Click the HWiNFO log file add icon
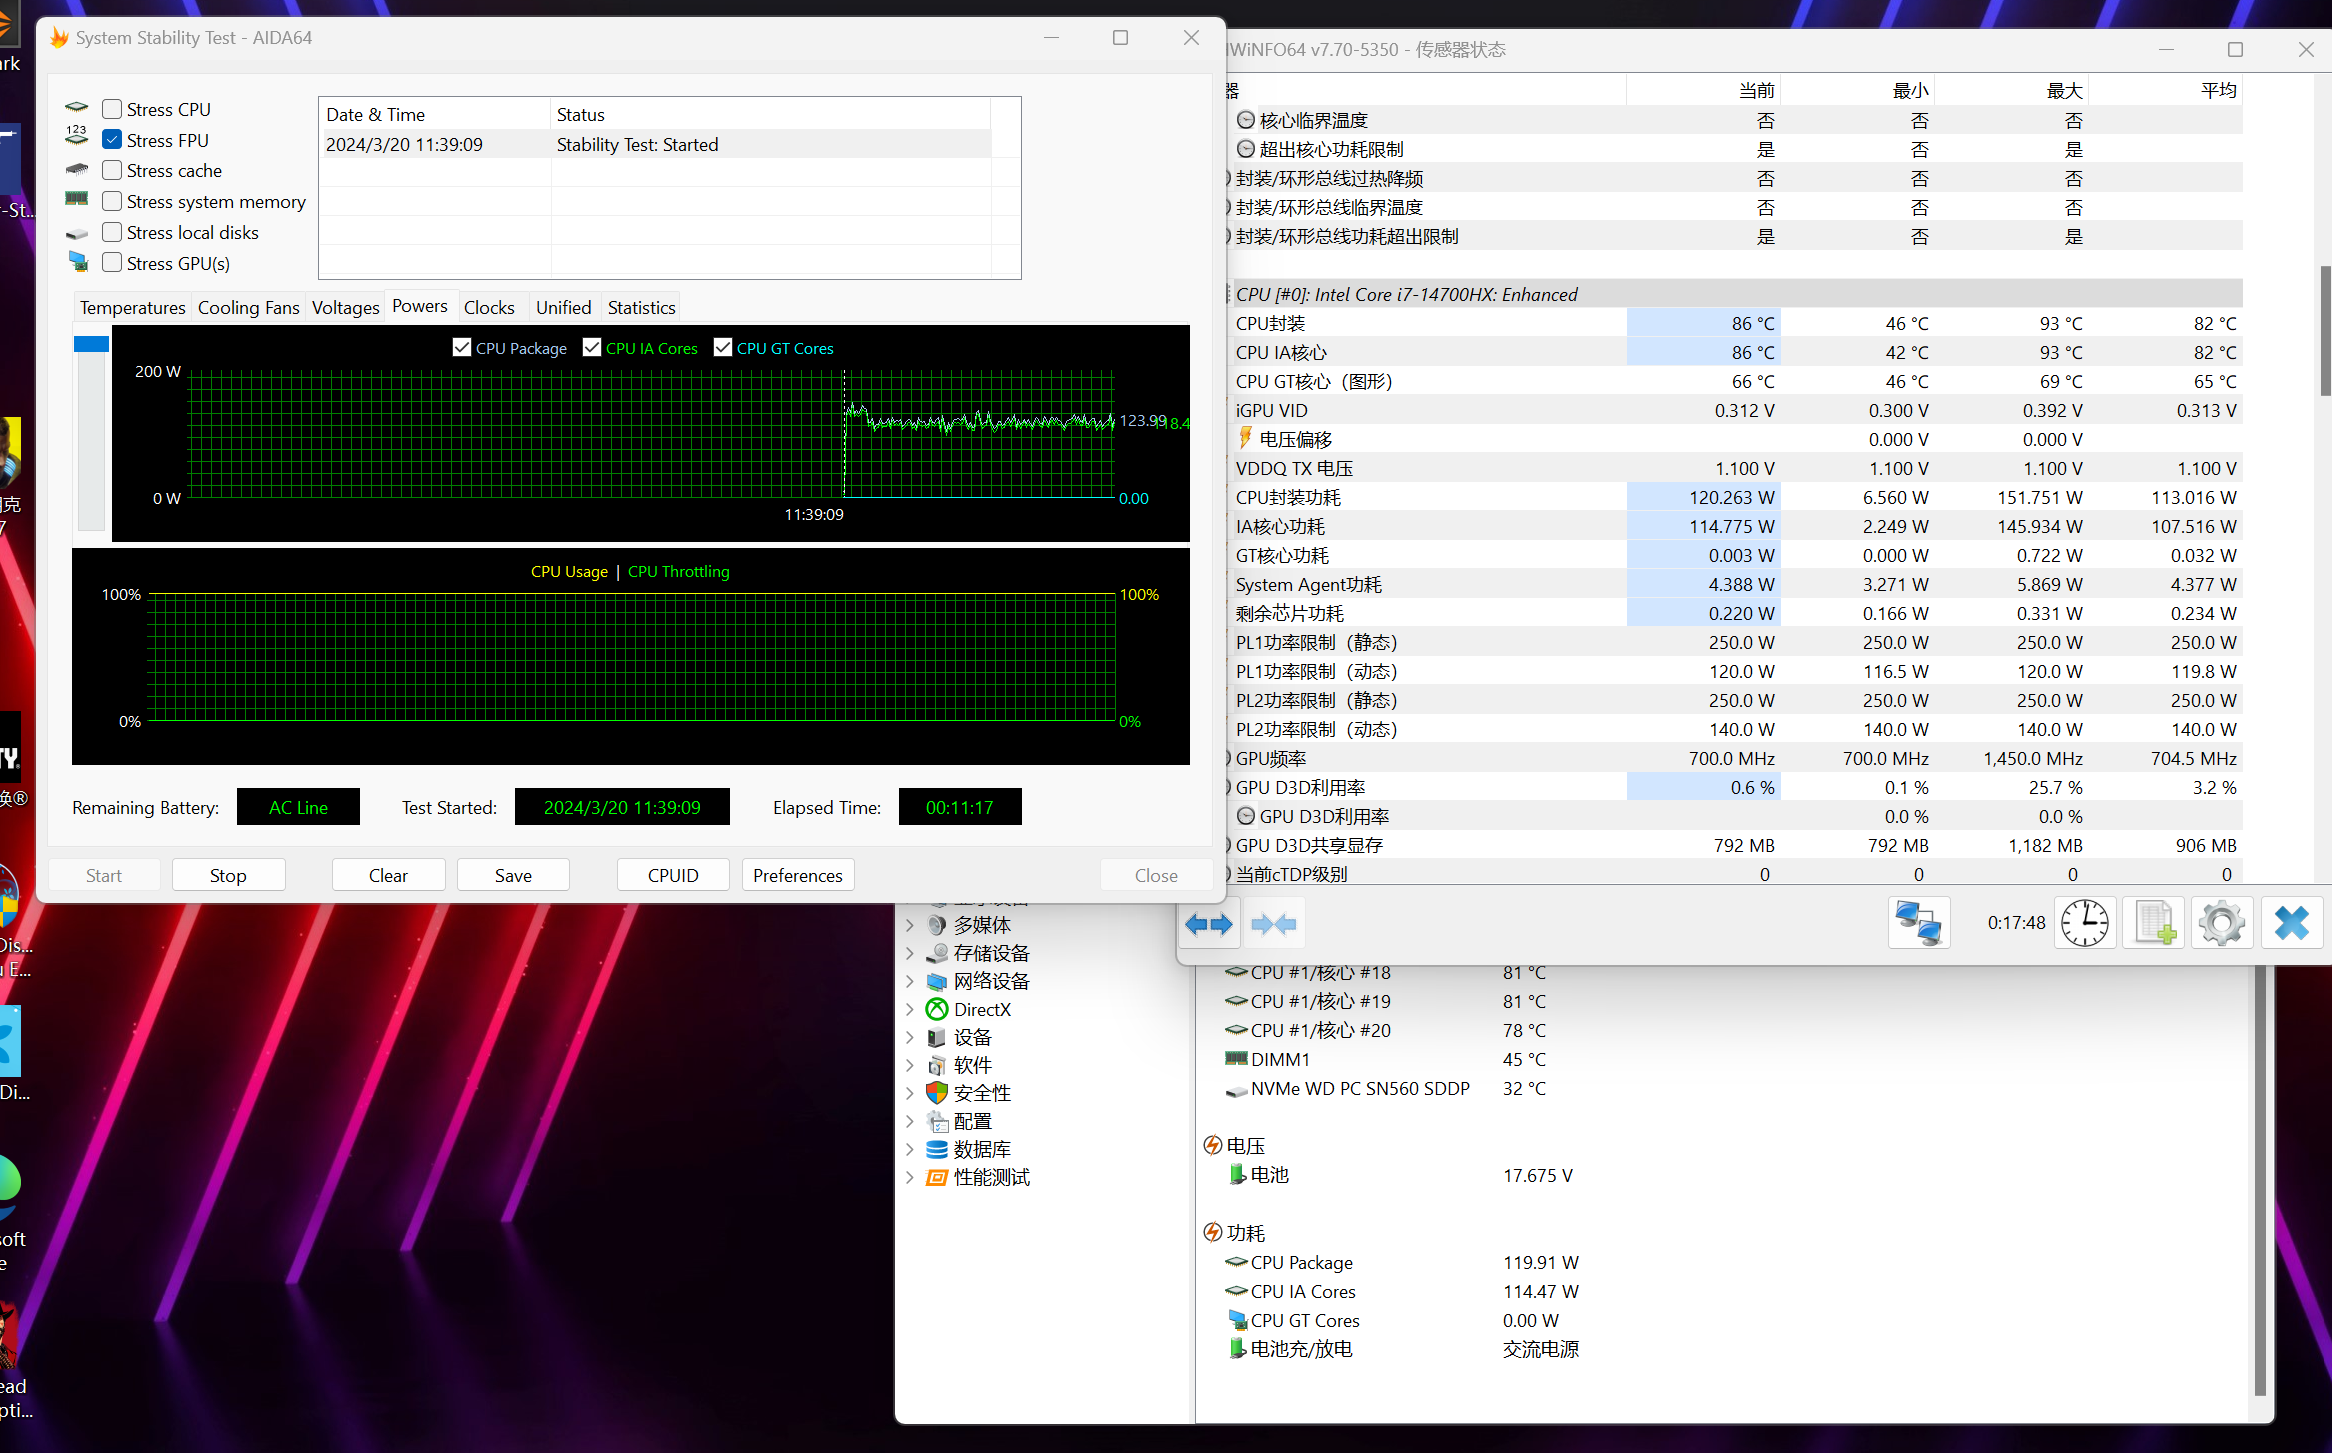Viewport: 2332px width, 1453px height. point(2154,923)
